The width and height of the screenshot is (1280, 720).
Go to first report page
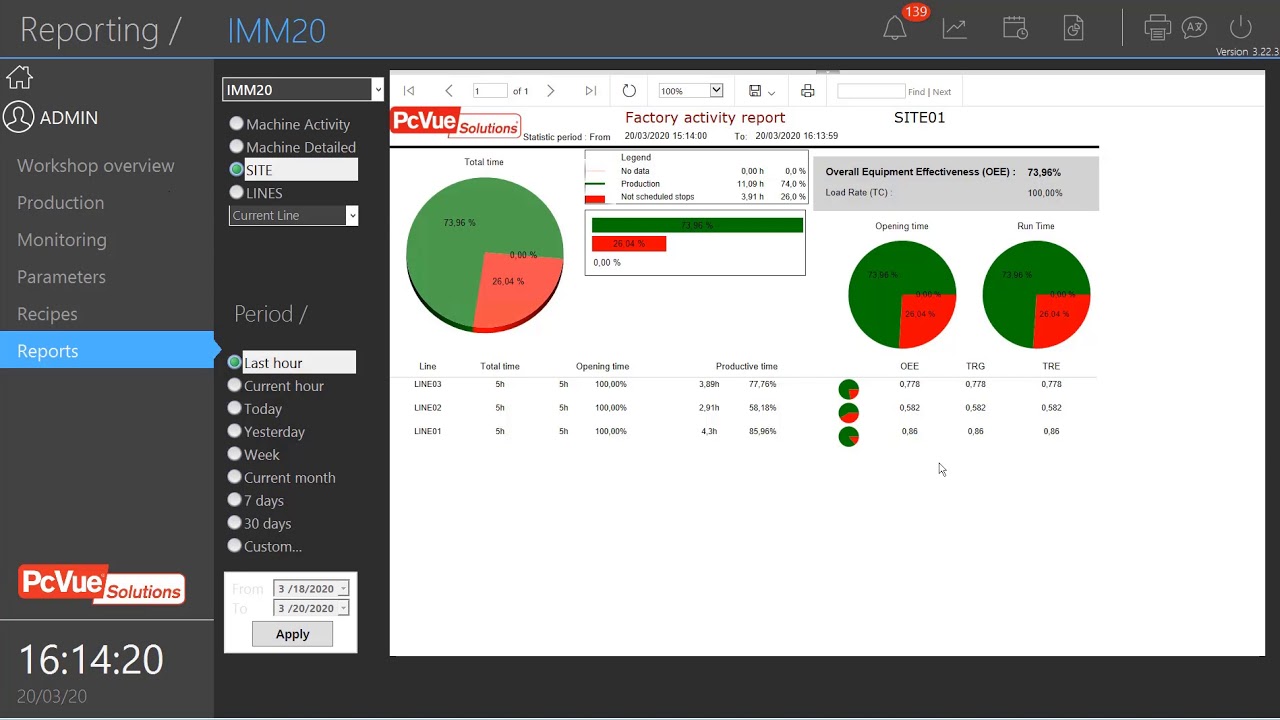[x=409, y=91]
